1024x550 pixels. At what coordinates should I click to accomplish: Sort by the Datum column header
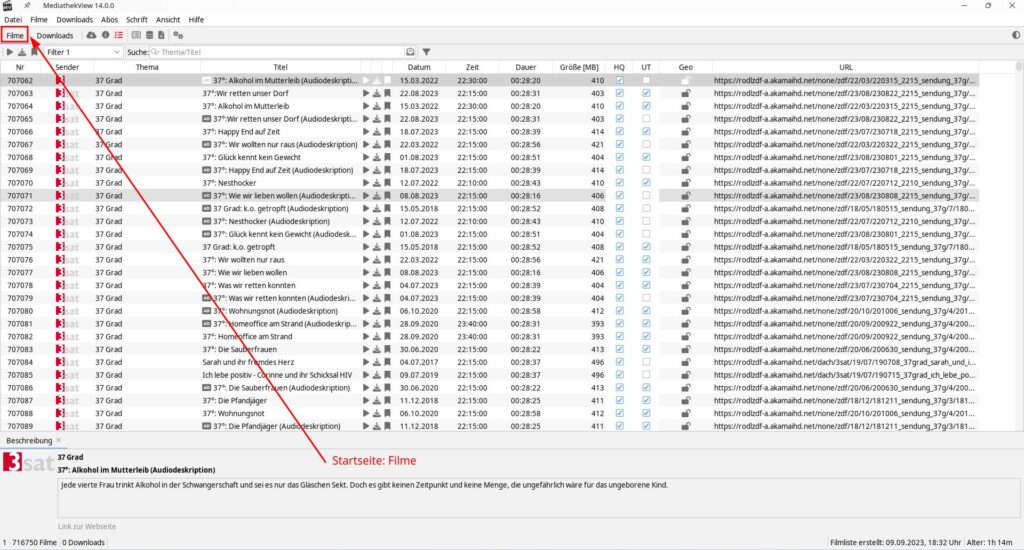pos(419,67)
